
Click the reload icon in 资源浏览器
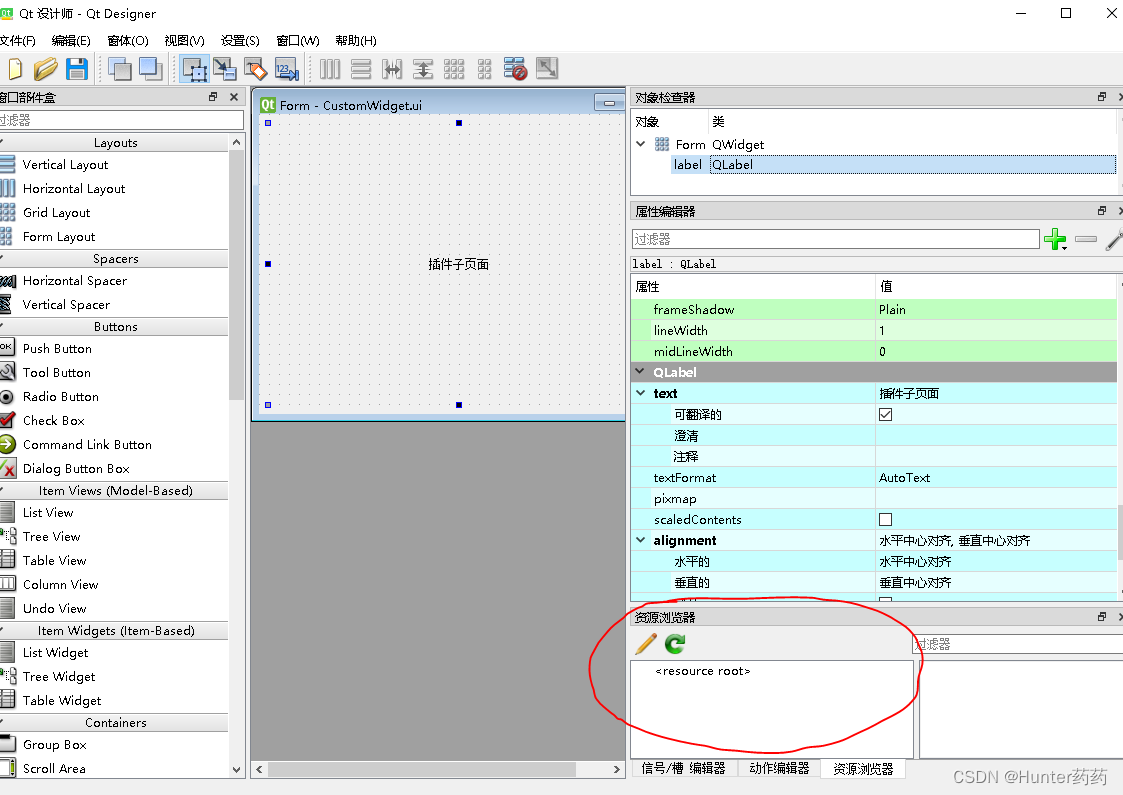[x=674, y=644]
